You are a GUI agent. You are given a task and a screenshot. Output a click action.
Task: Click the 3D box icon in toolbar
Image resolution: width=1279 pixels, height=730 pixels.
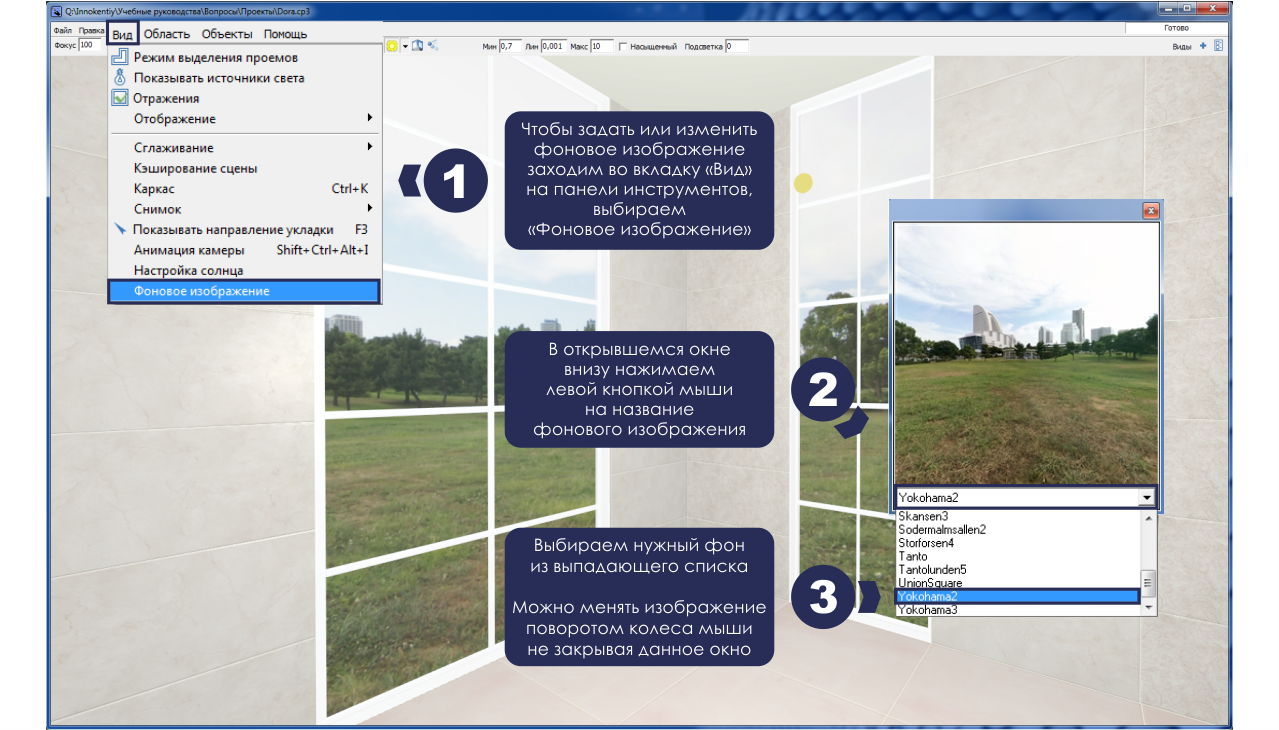tap(418, 46)
